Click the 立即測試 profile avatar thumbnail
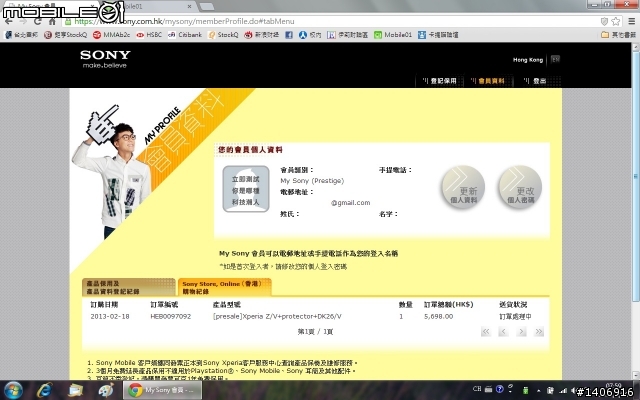Viewport: 640px width, 400px height. point(246,189)
